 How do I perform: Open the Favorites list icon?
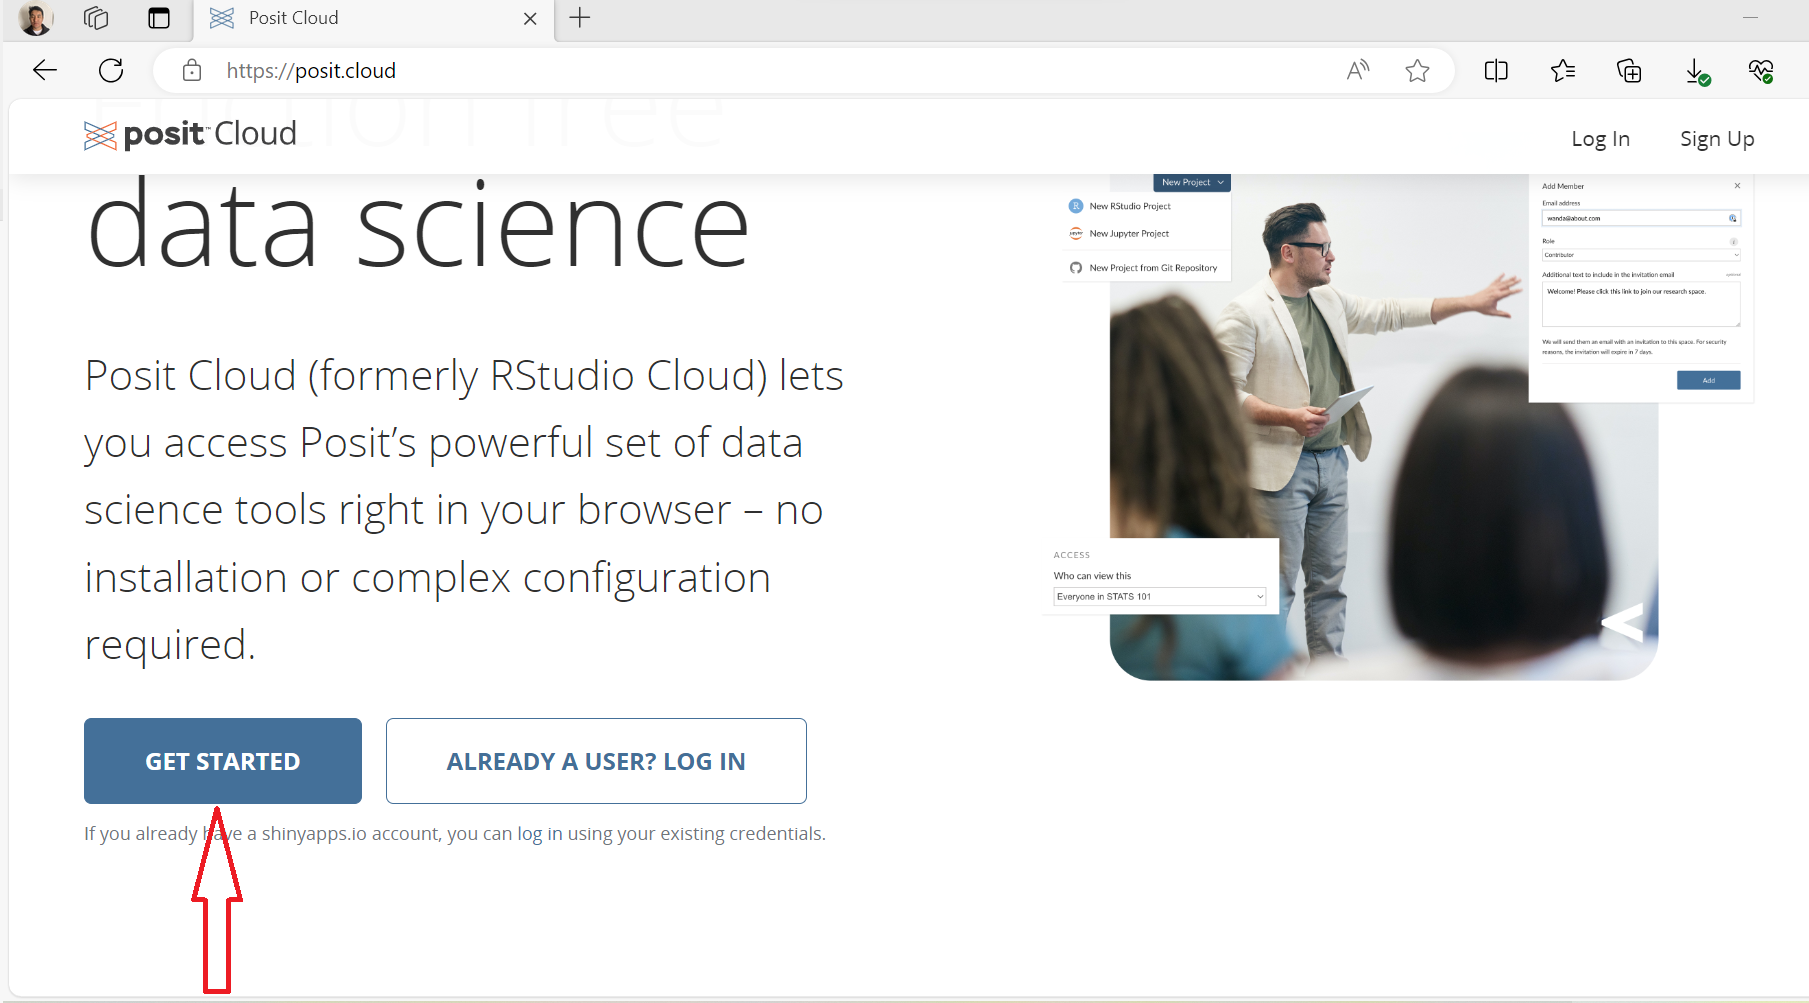pyautogui.click(x=1563, y=70)
